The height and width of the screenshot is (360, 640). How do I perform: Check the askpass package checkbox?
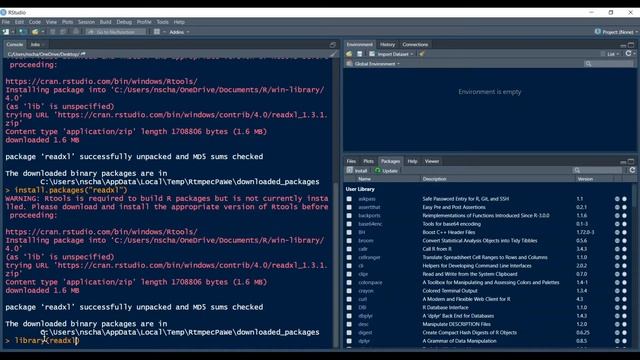[x=349, y=199]
